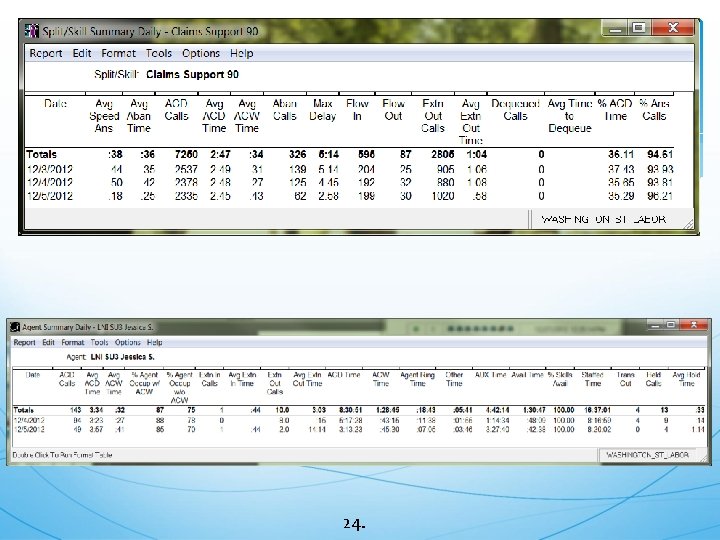Click the Aban Calls column header

coord(285,110)
